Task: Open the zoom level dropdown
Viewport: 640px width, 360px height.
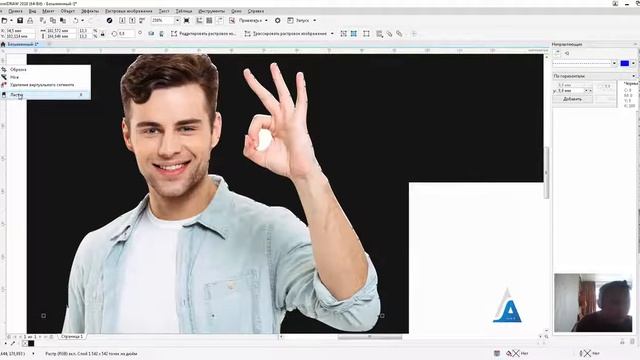Action: click(177, 20)
